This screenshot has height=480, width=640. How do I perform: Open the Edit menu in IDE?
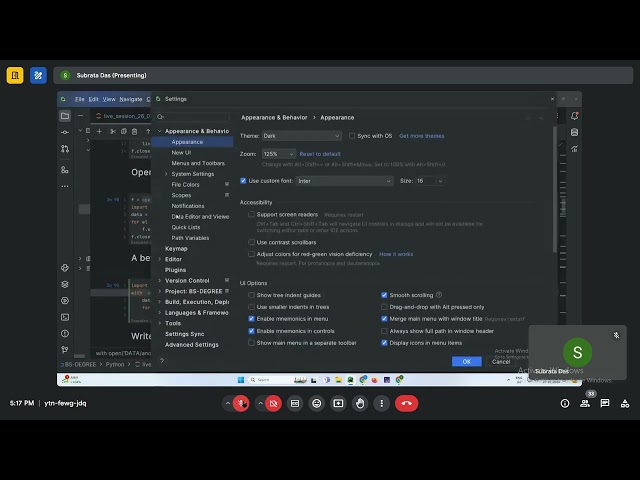pos(93,99)
